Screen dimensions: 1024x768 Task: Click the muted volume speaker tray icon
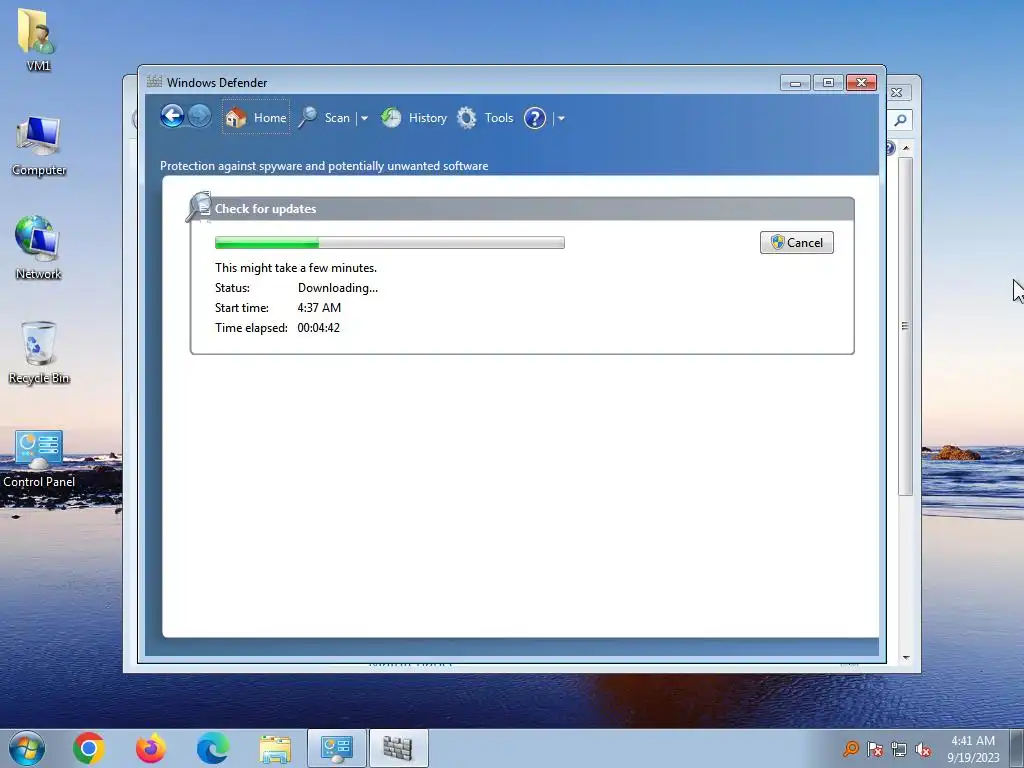[923, 749]
